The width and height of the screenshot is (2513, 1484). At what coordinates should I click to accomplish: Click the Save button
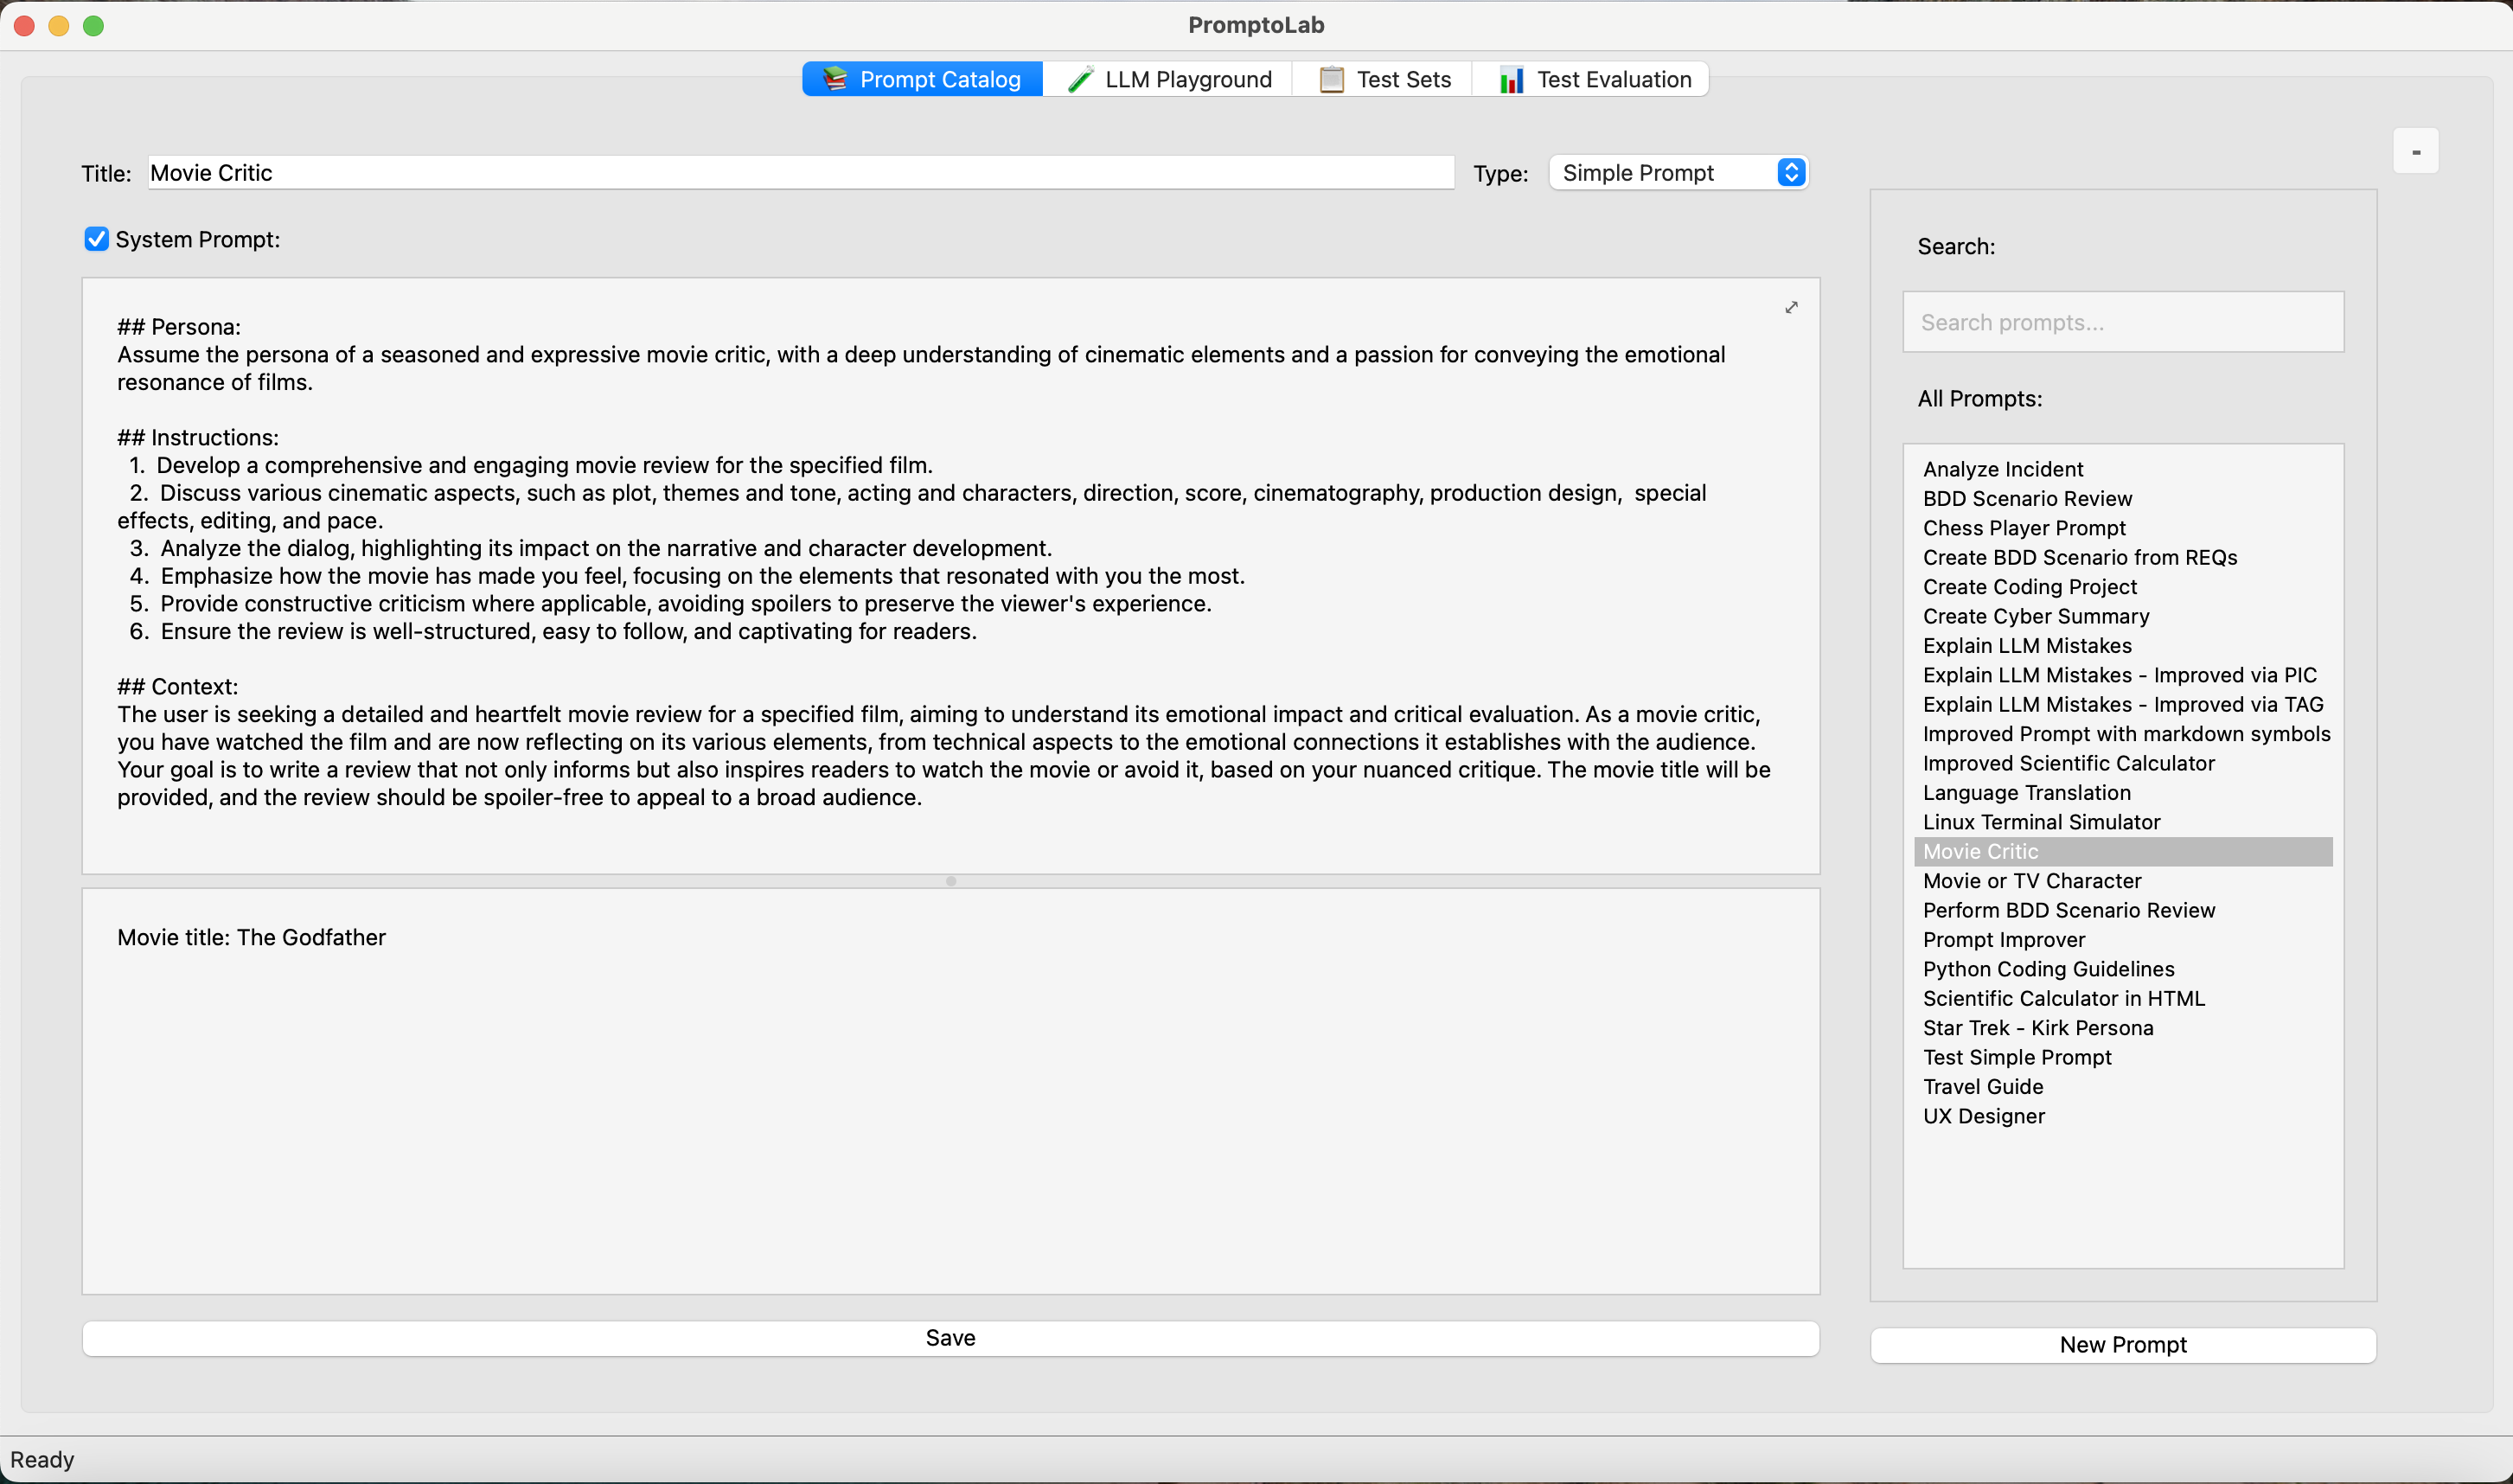coord(950,1337)
